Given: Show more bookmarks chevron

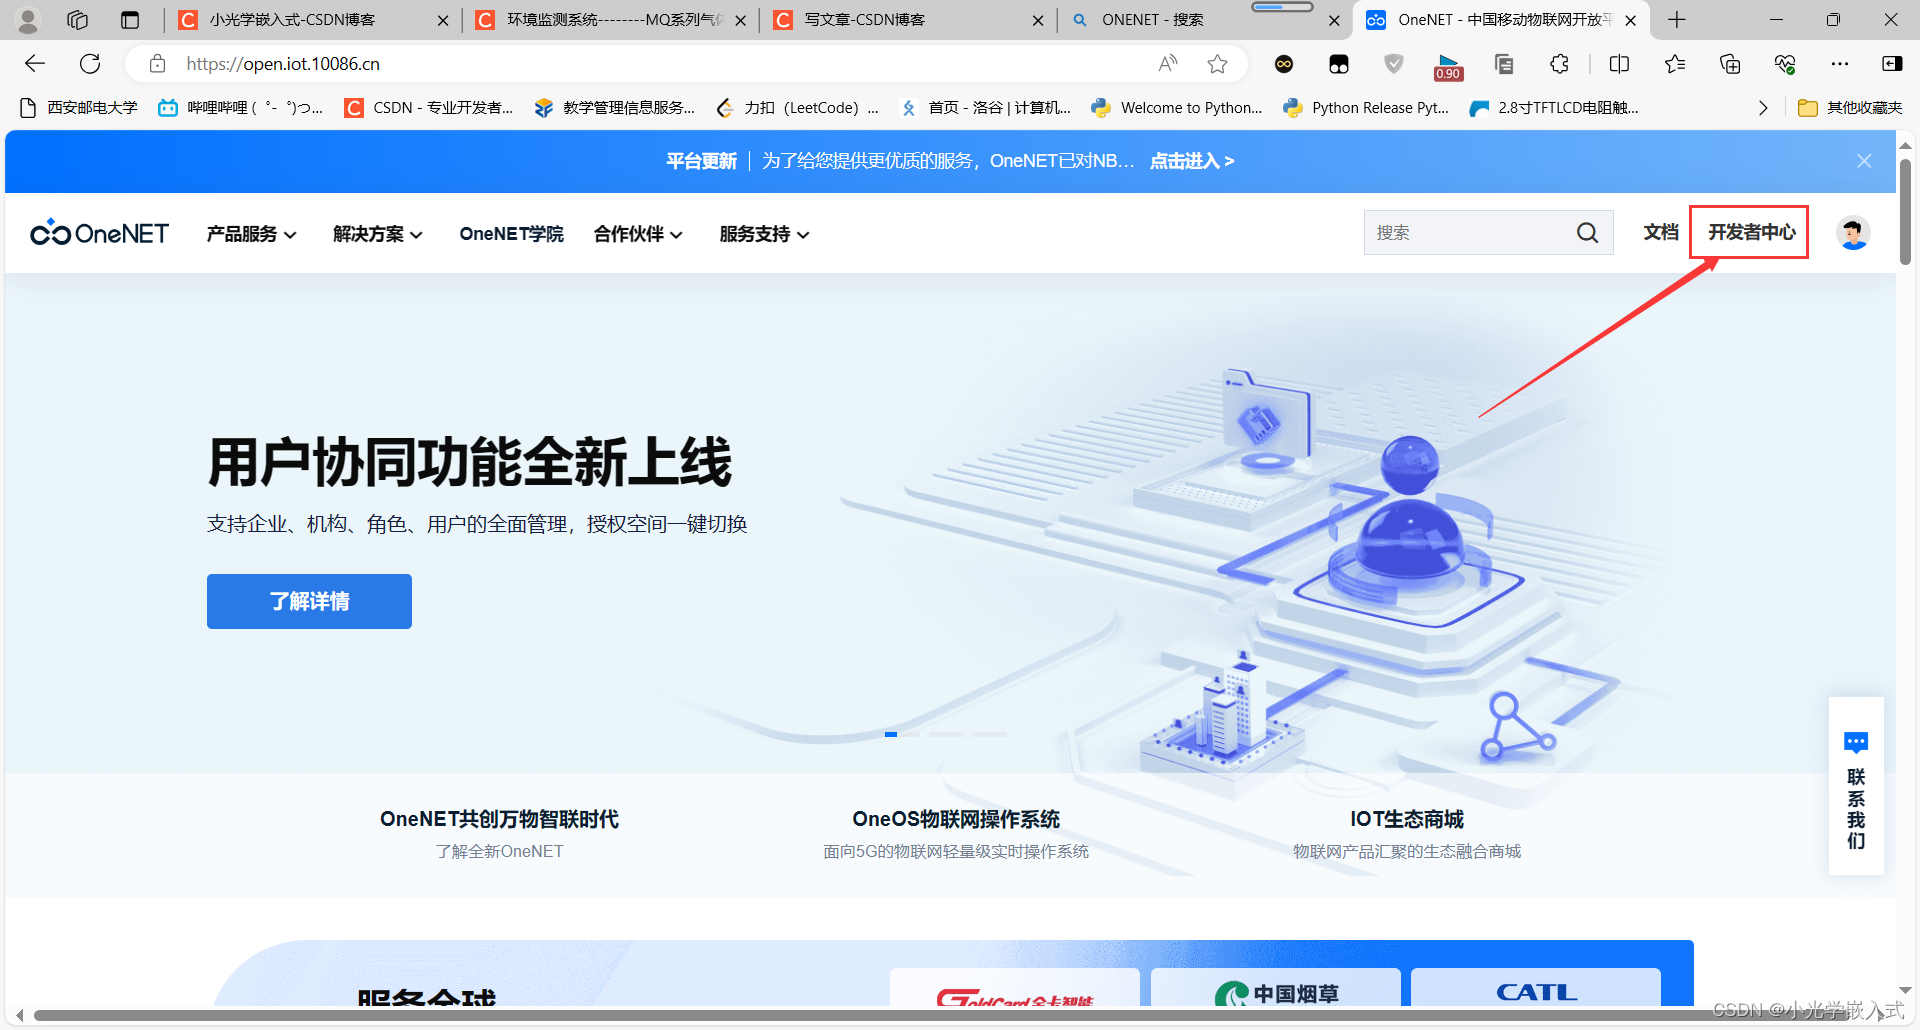Looking at the screenshot, I should (1763, 108).
